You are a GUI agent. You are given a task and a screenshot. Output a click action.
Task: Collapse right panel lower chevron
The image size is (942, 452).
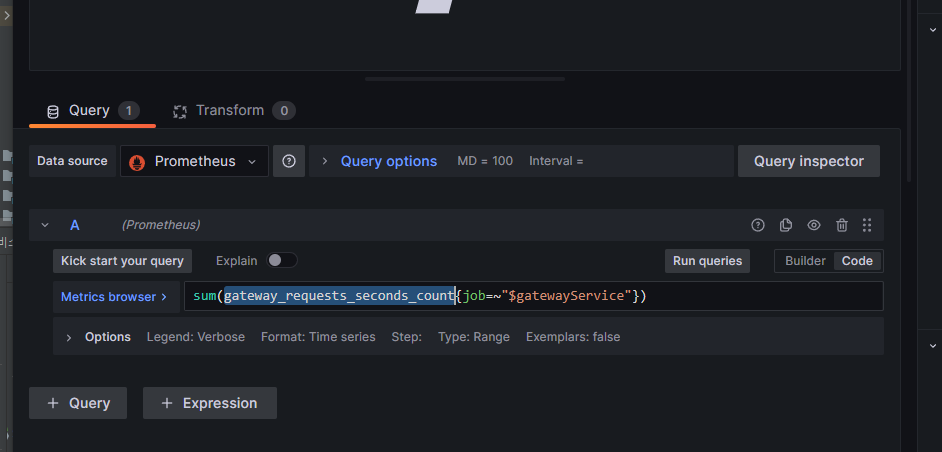point(932,346)
